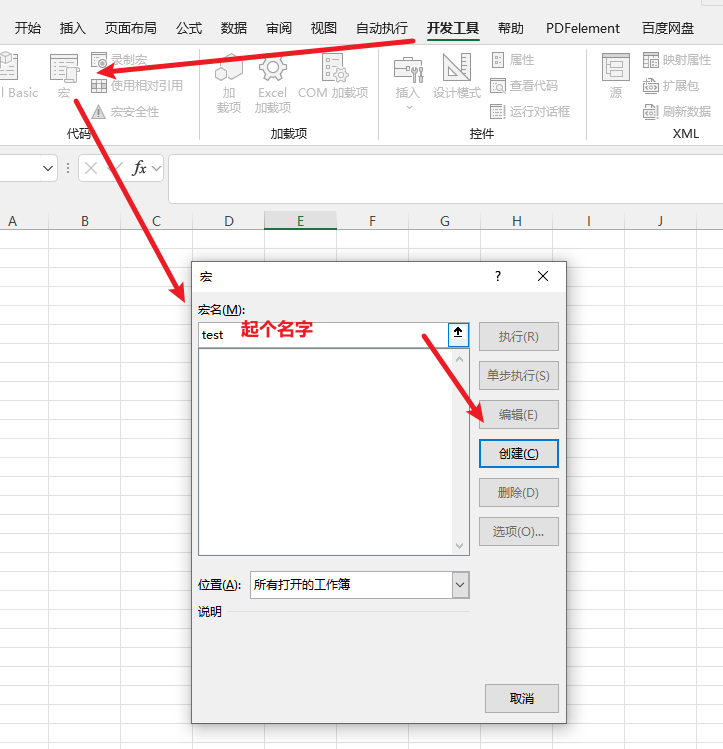Click the 单步执行(S) button
Viewport: 723px width, 749px height.
click(x=519, y=375)
